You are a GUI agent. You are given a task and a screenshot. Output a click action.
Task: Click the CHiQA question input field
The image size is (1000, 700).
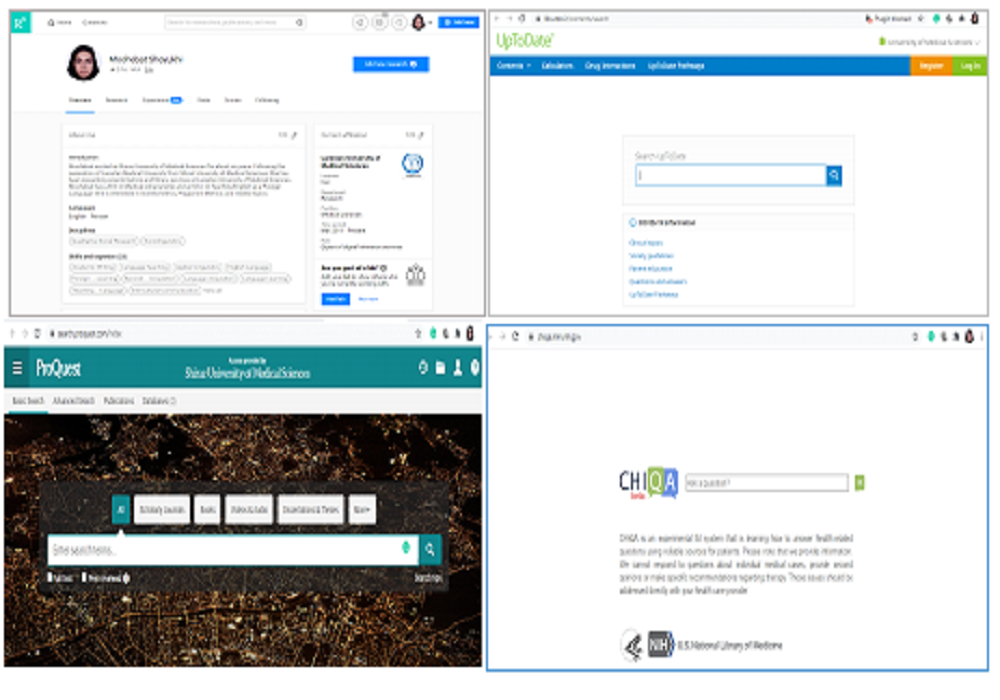coord(767,483)
